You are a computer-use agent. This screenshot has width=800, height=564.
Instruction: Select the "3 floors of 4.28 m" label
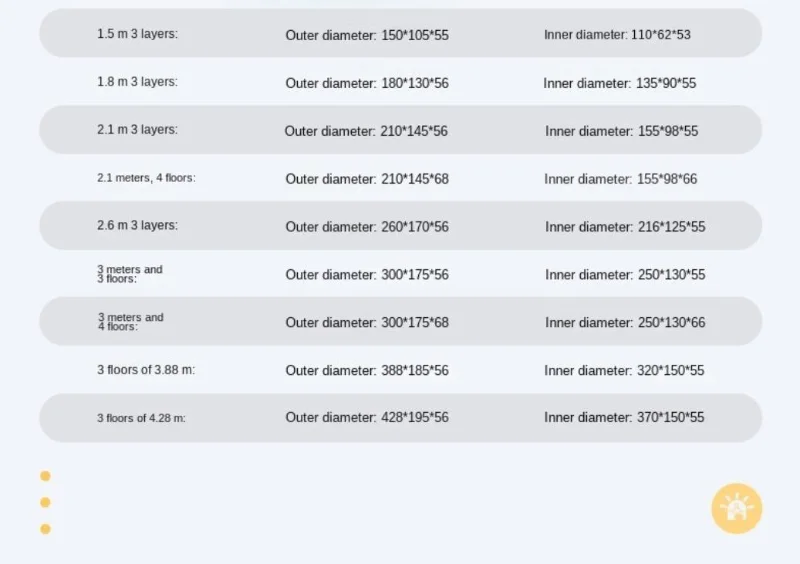click(141, 418)
